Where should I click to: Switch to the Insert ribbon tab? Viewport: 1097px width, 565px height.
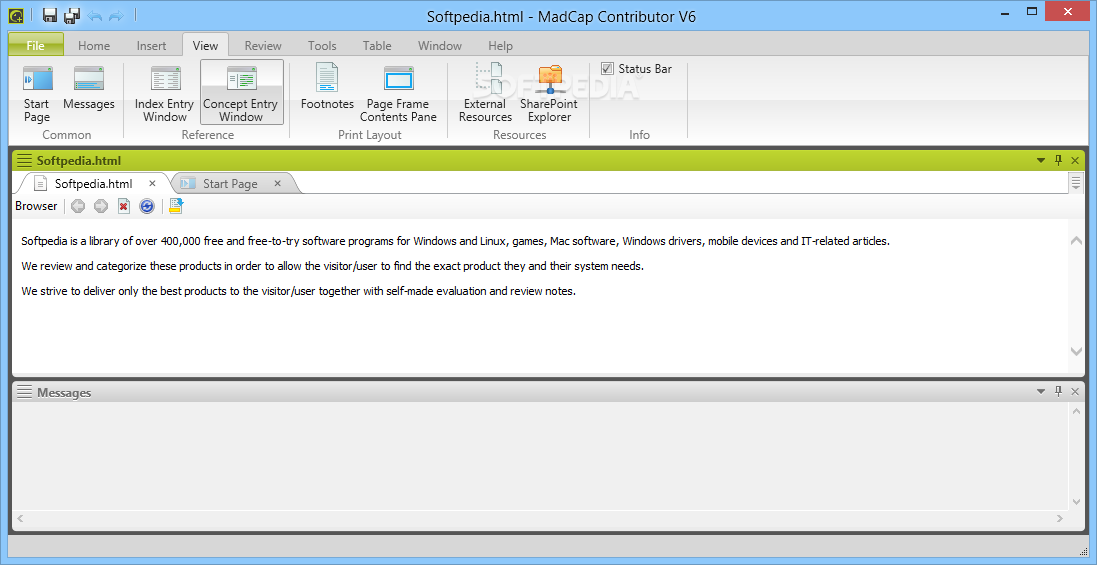[x=151, y=45]
